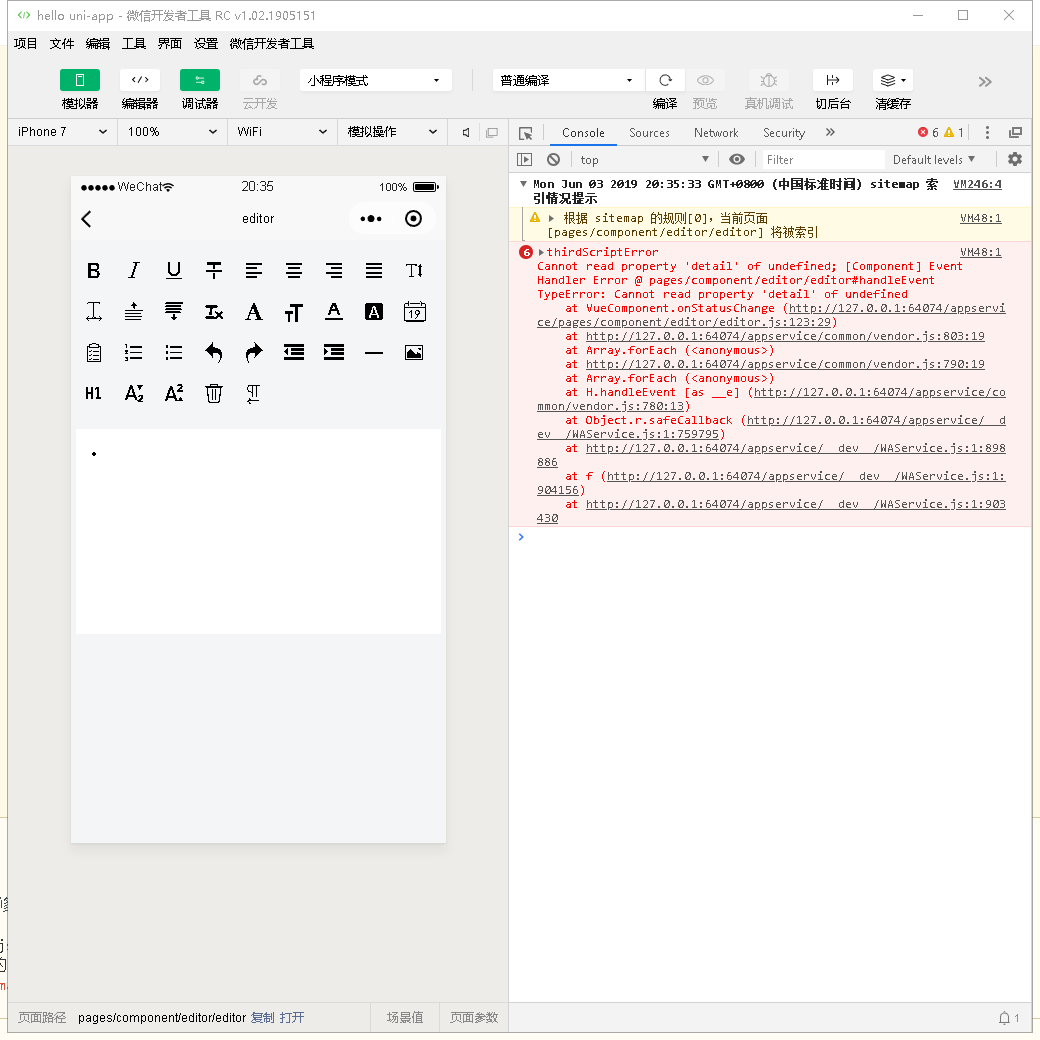Align text right icon
Image resolution: width=1040 pixels, height=1040 pixels.
pos(334,271)
